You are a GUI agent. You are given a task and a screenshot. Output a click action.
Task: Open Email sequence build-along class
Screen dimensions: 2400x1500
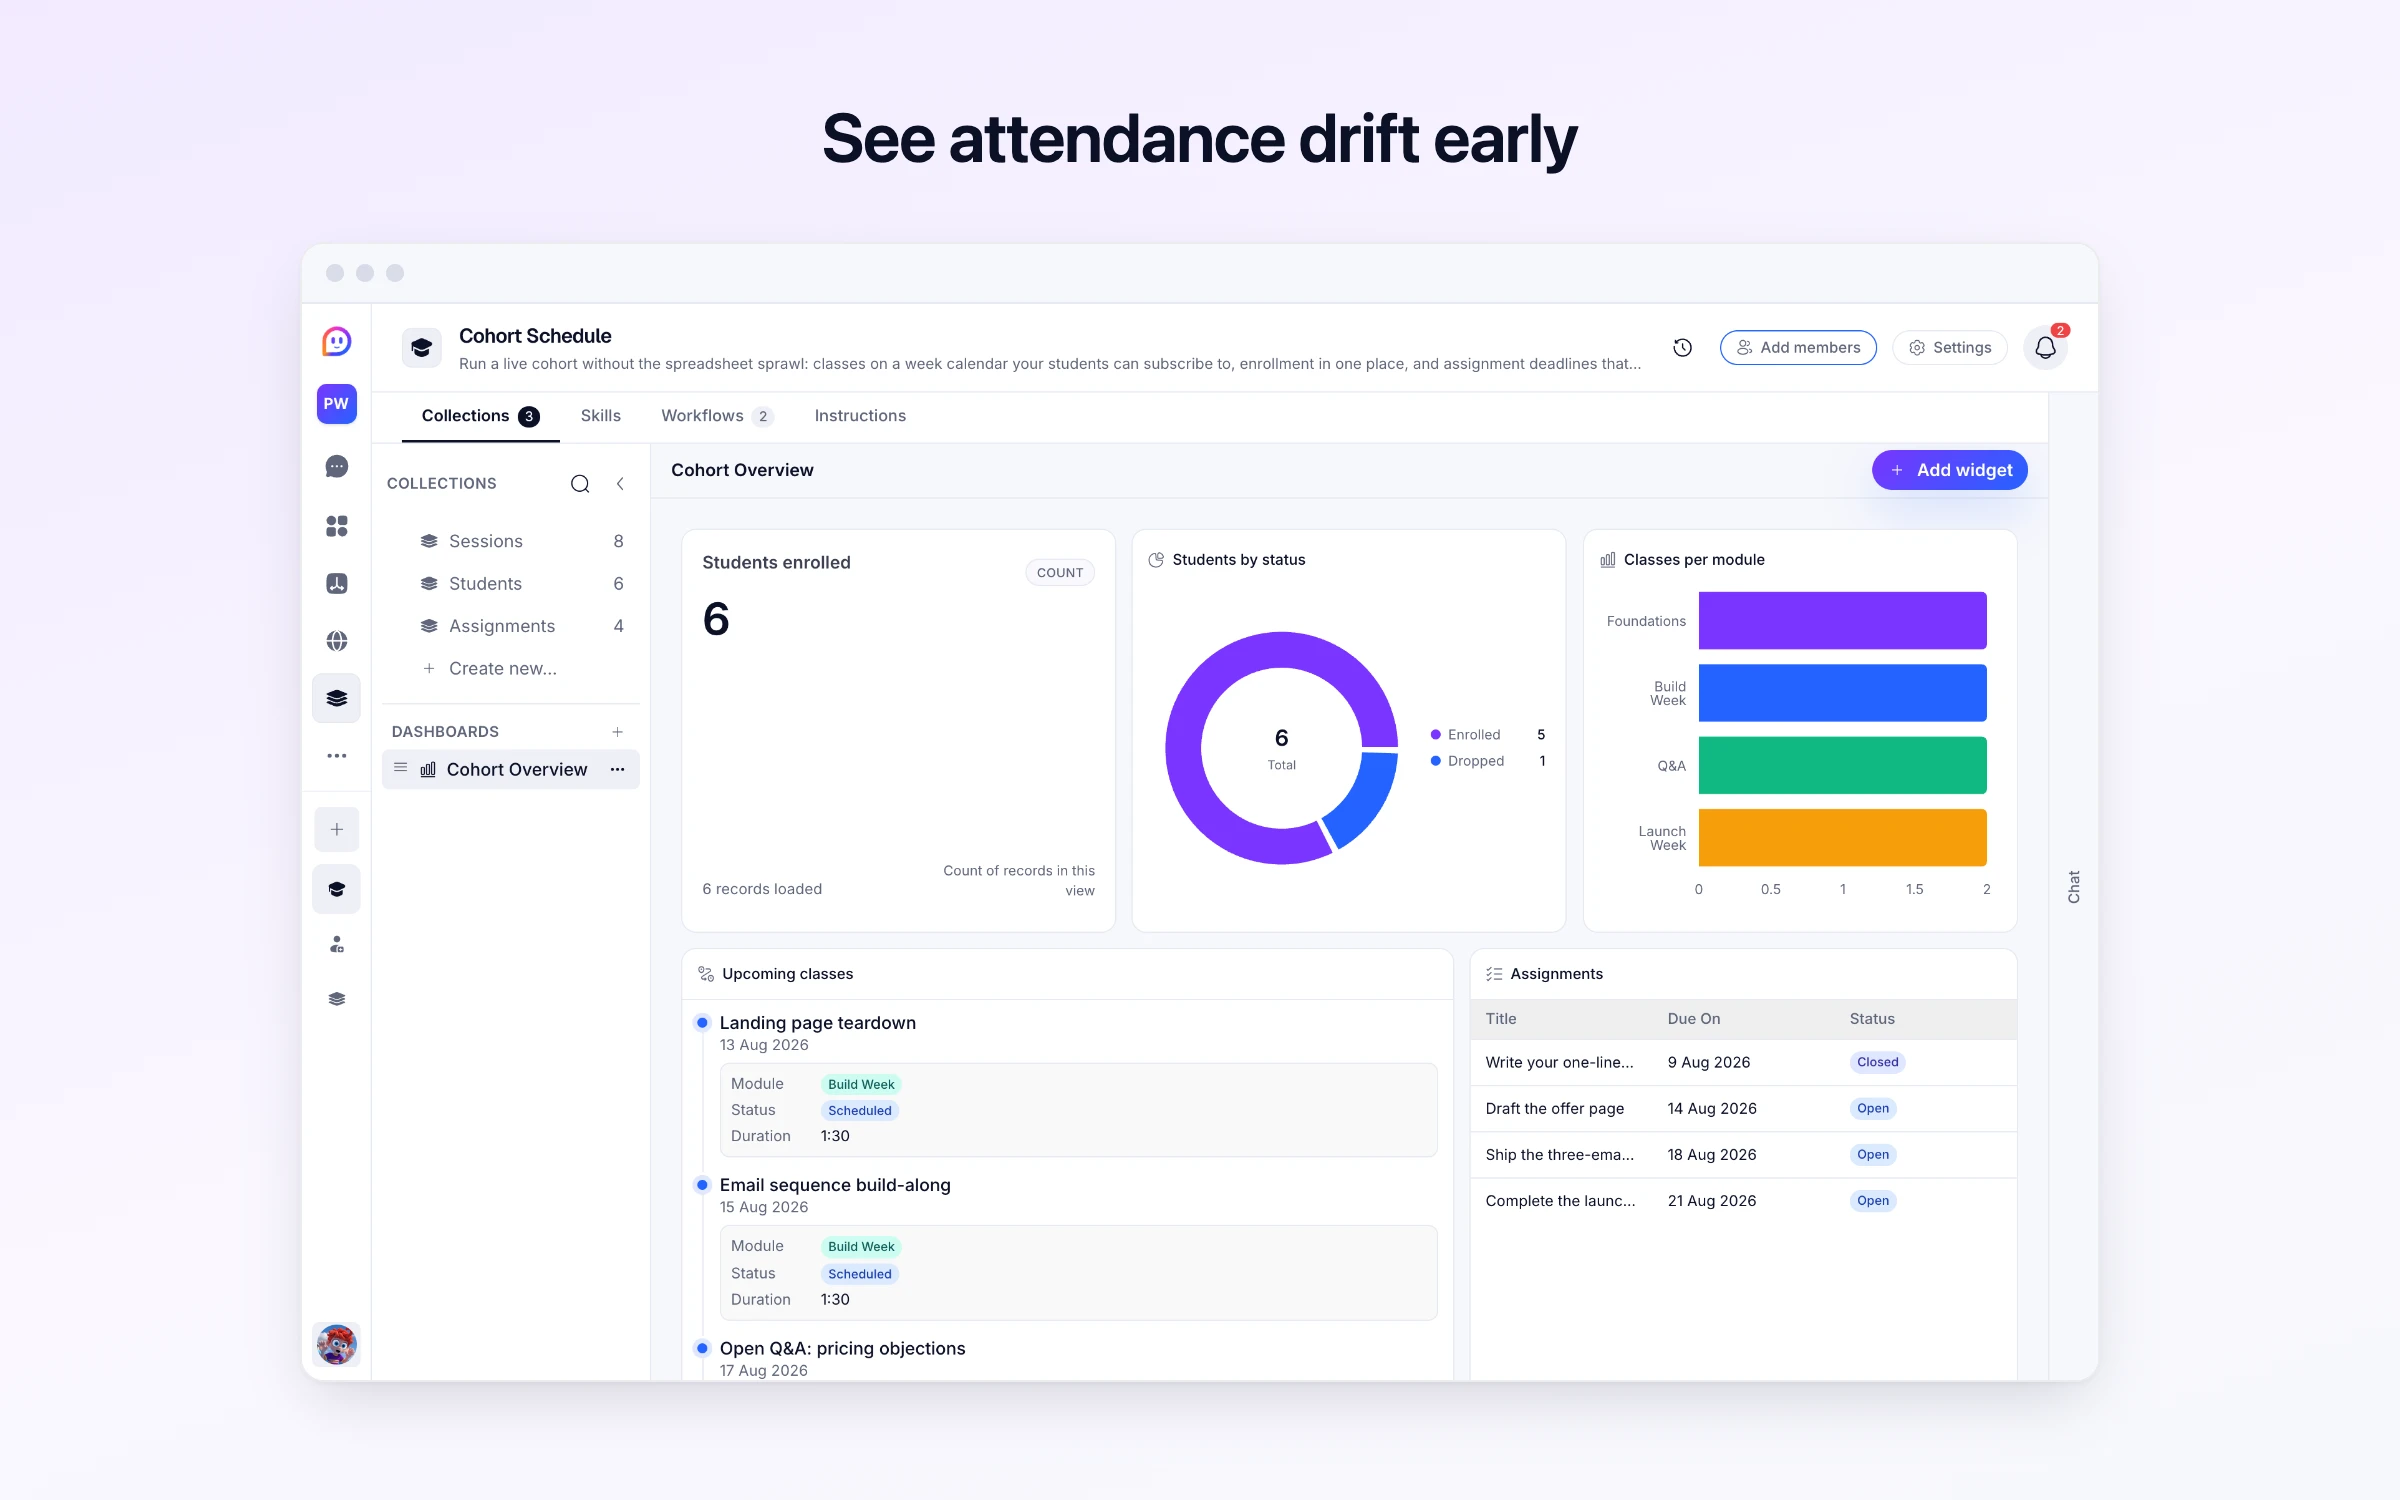coord(835,1185)
